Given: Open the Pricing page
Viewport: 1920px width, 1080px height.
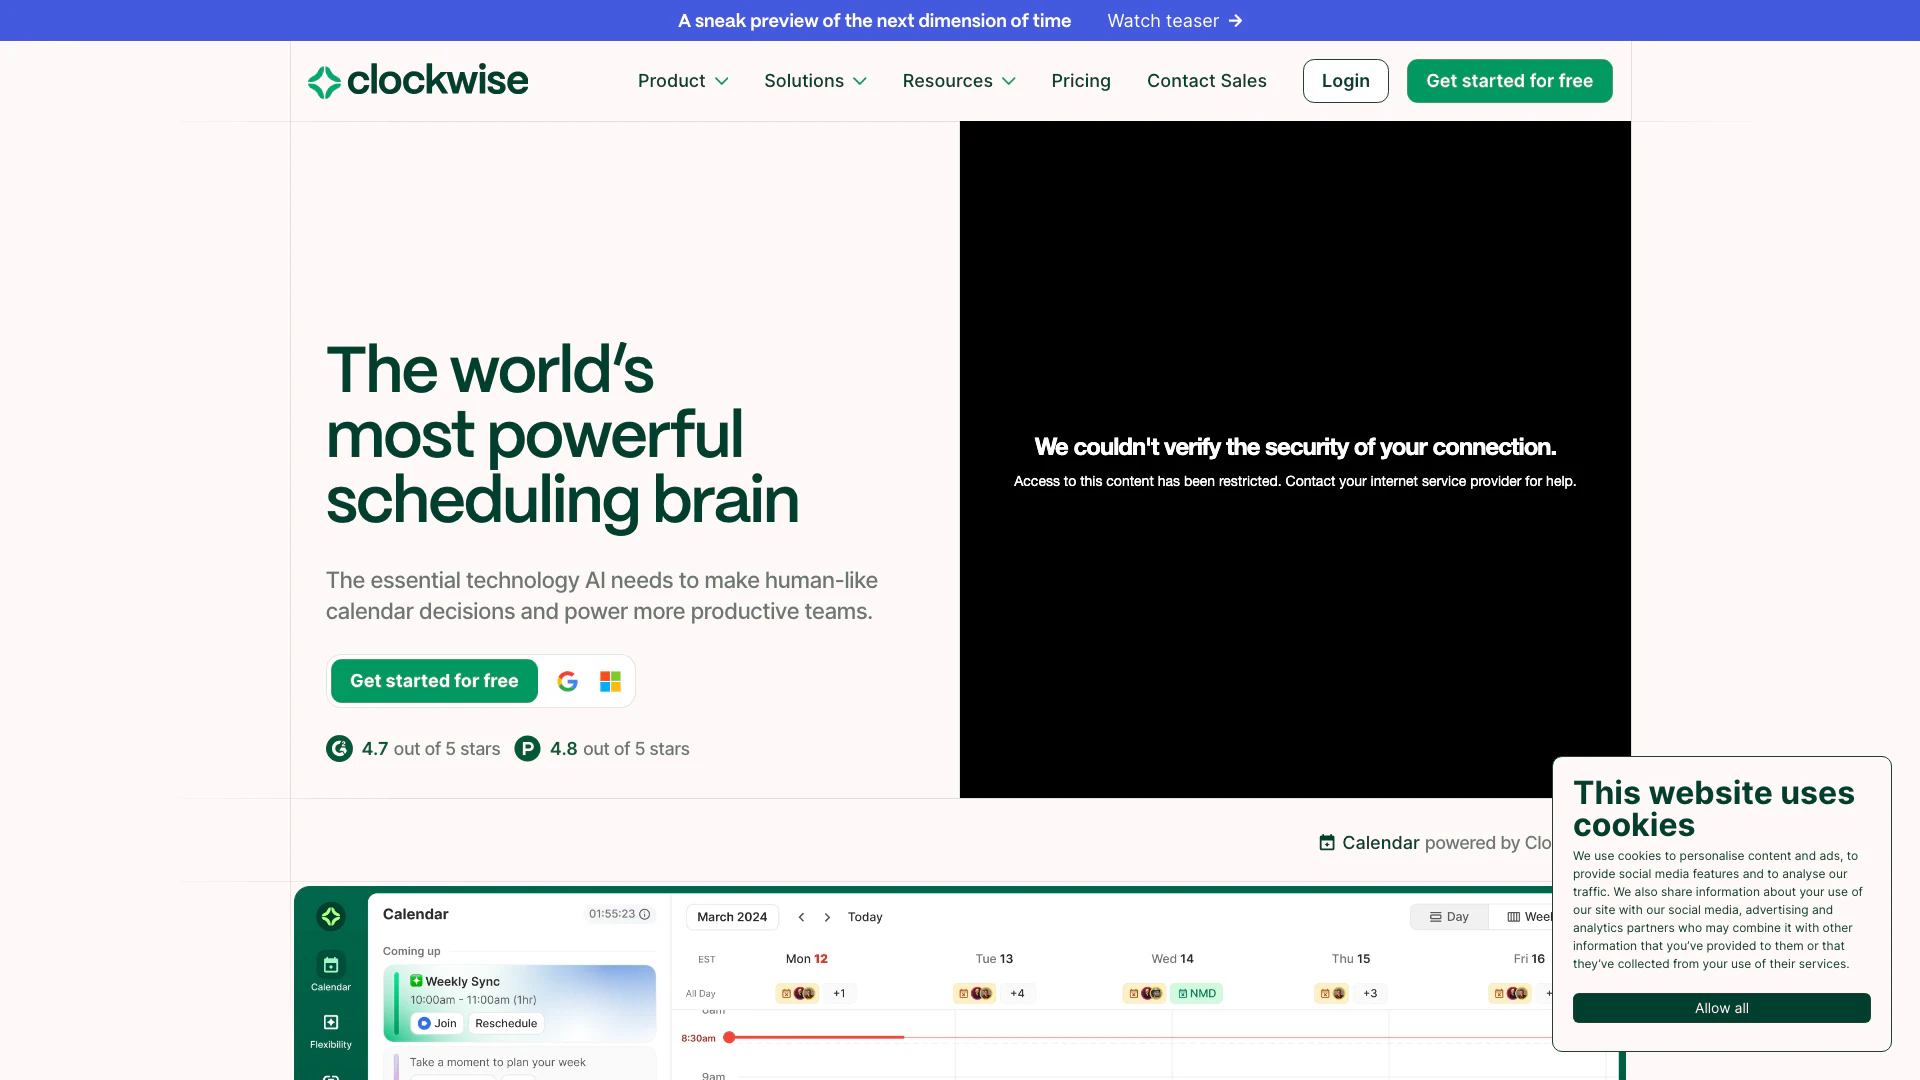Looking at the screenshot, I should click(x=1081, y=81).
